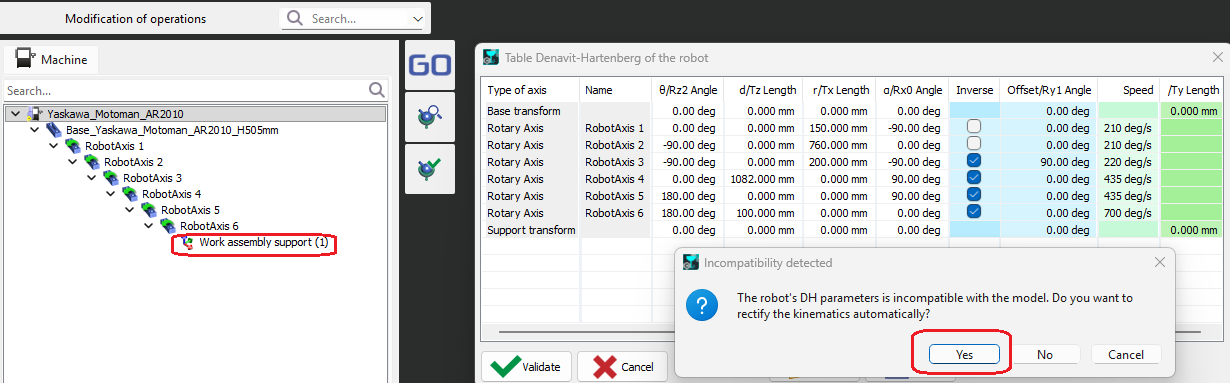Viewport: 1230px width, 383px height.
Task: Switch to the Machine tab
Action: [x=52, y=60]
